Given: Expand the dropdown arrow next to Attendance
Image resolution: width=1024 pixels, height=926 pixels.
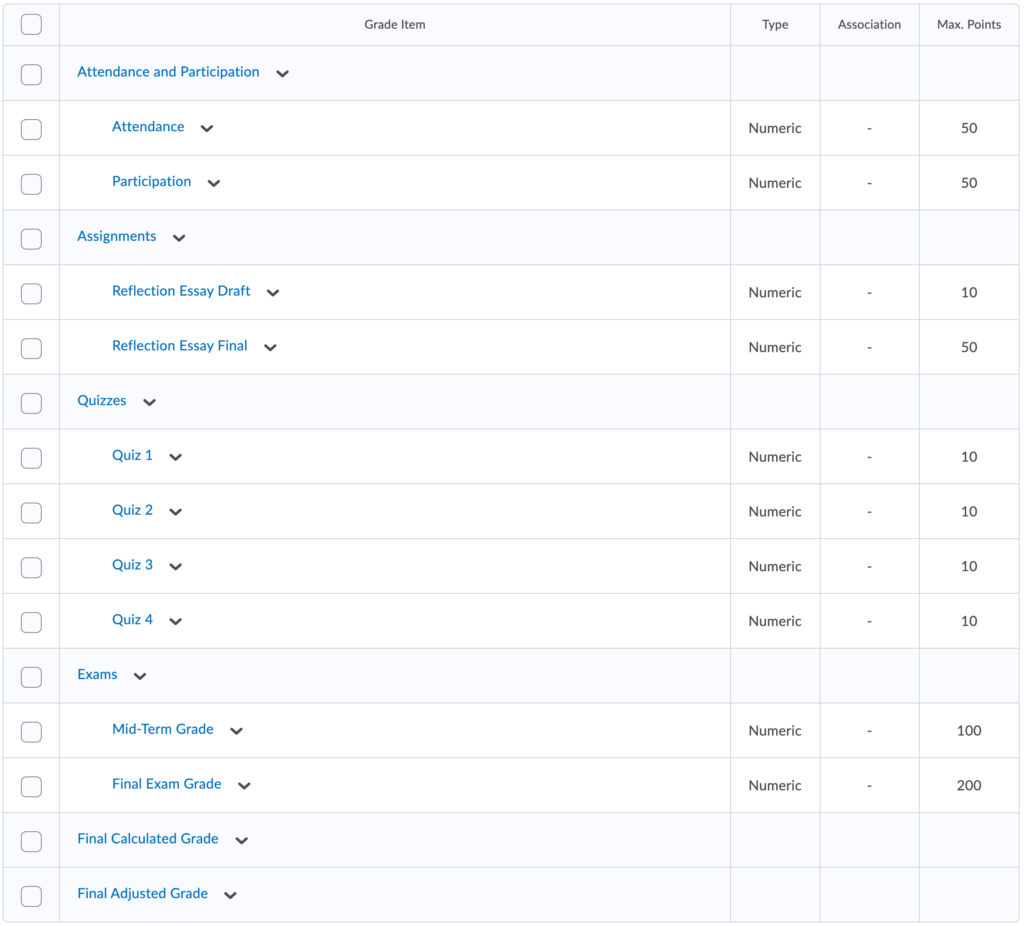Looking at the screenshot, I should click(x=206, y=128).
